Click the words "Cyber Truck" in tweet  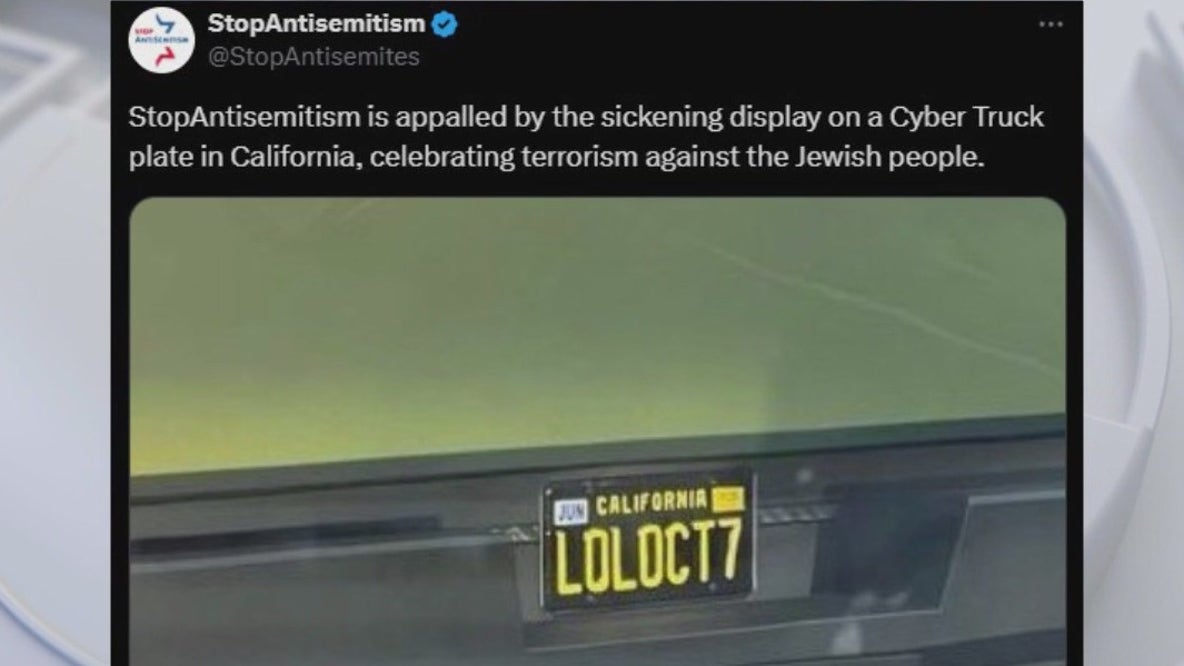click(967, 117)
